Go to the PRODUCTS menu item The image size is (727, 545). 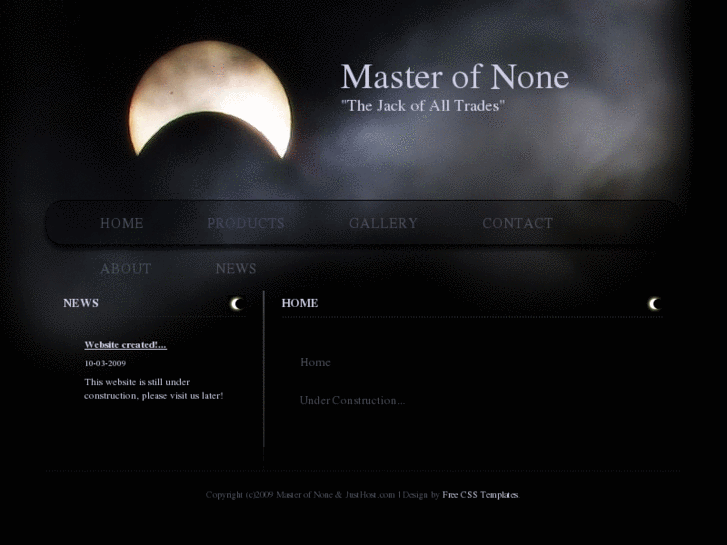coord(246,224)
